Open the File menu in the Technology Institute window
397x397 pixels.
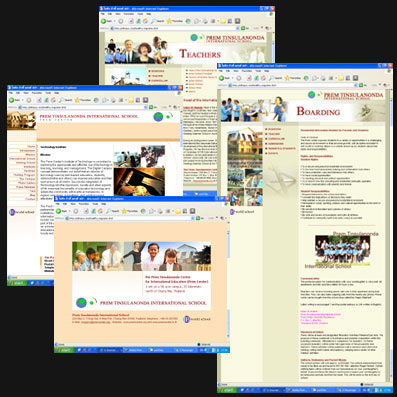[11, 93]
